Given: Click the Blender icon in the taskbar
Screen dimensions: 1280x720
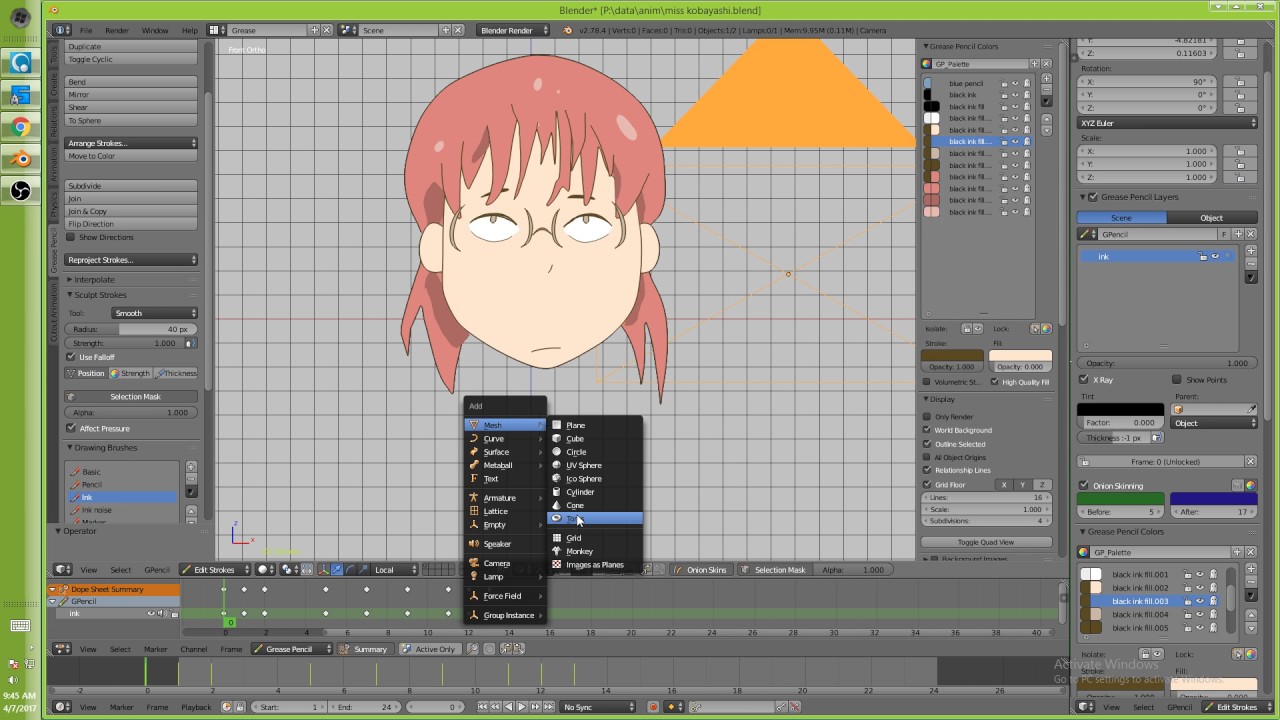Looking at the screenshot, I should click(x=21, y=159).
